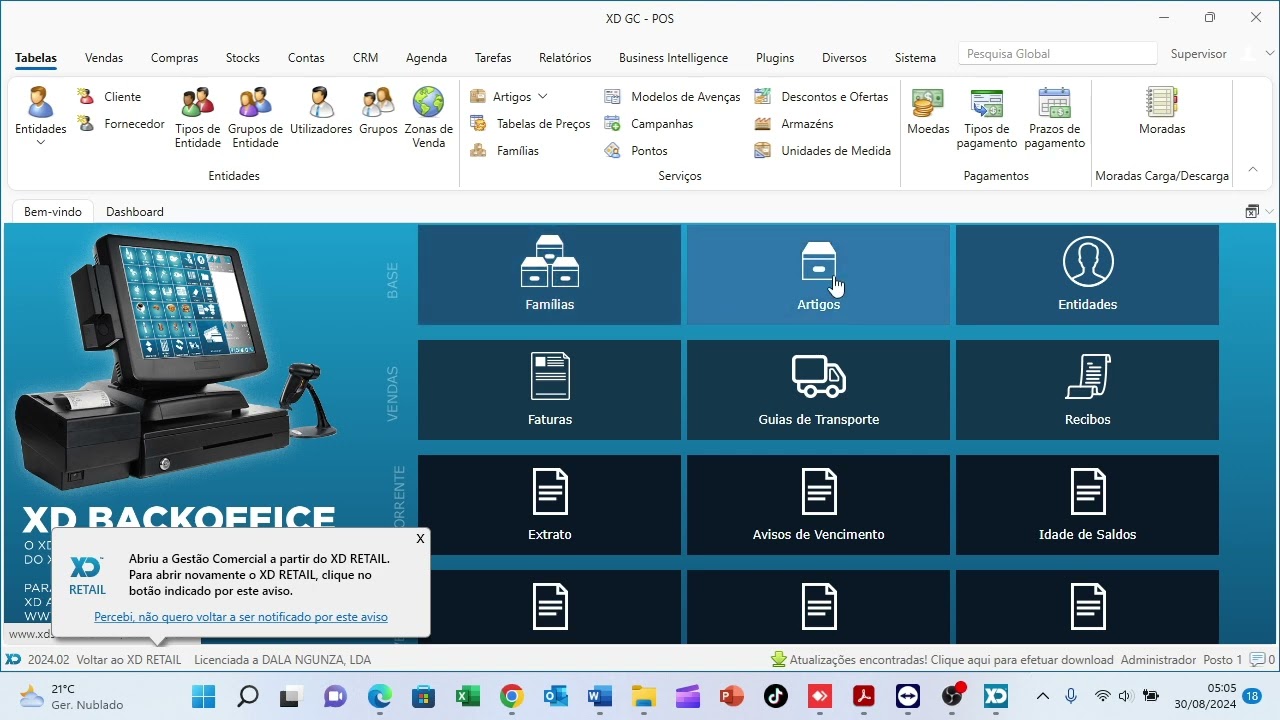Open Zonas de Venda
Viewport: 1280px width, 720px height.
click(x=428, y=118)
